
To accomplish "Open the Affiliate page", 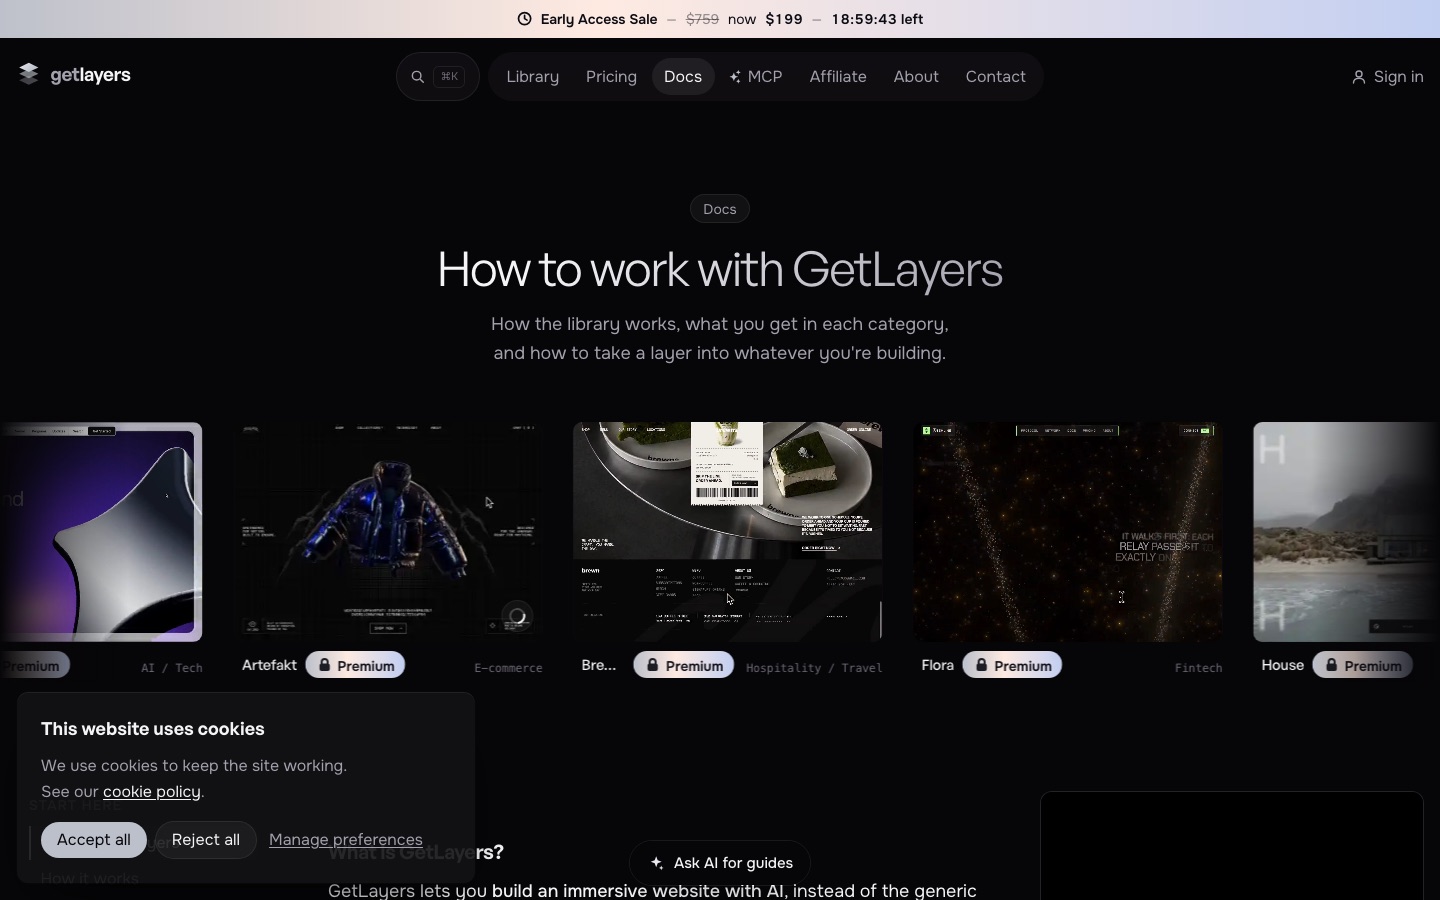I will point(838,77).
